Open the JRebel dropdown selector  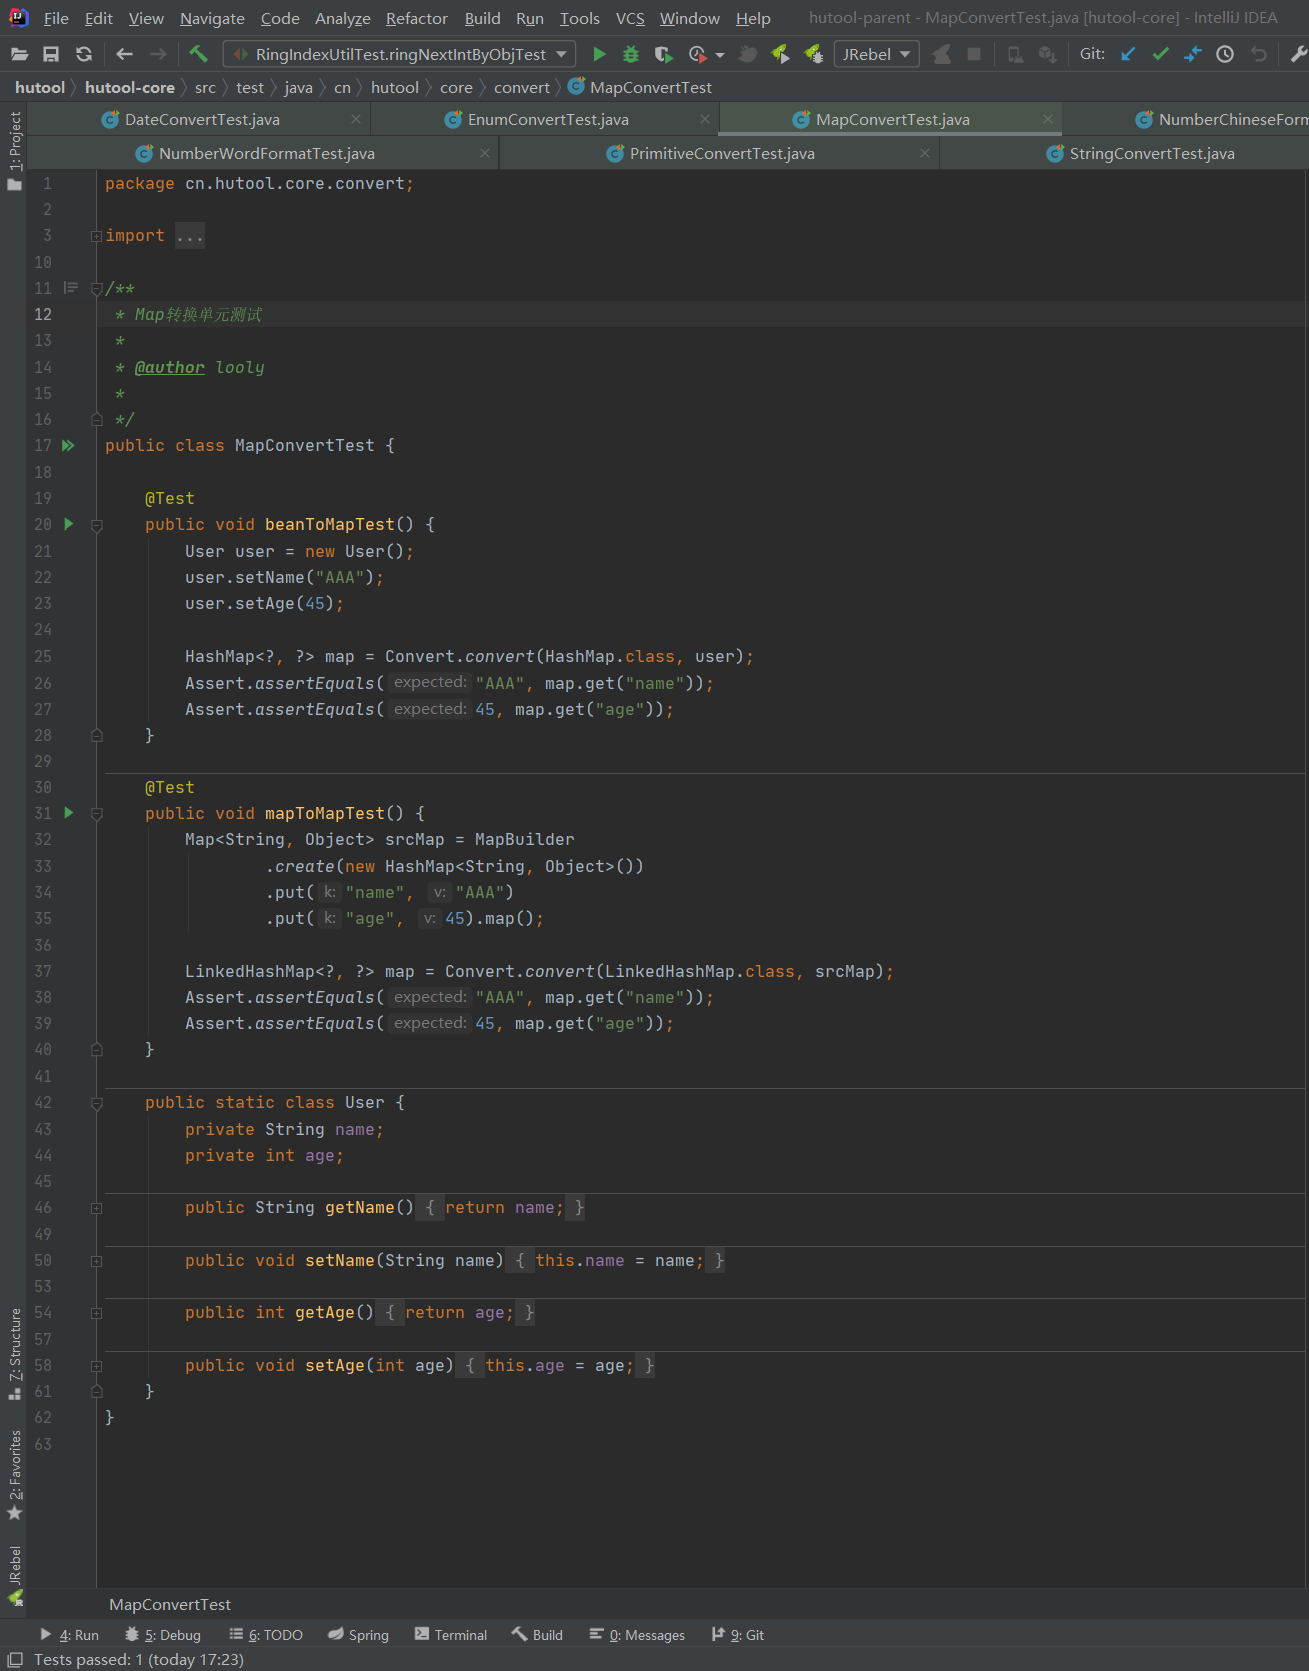pos(876,54)
